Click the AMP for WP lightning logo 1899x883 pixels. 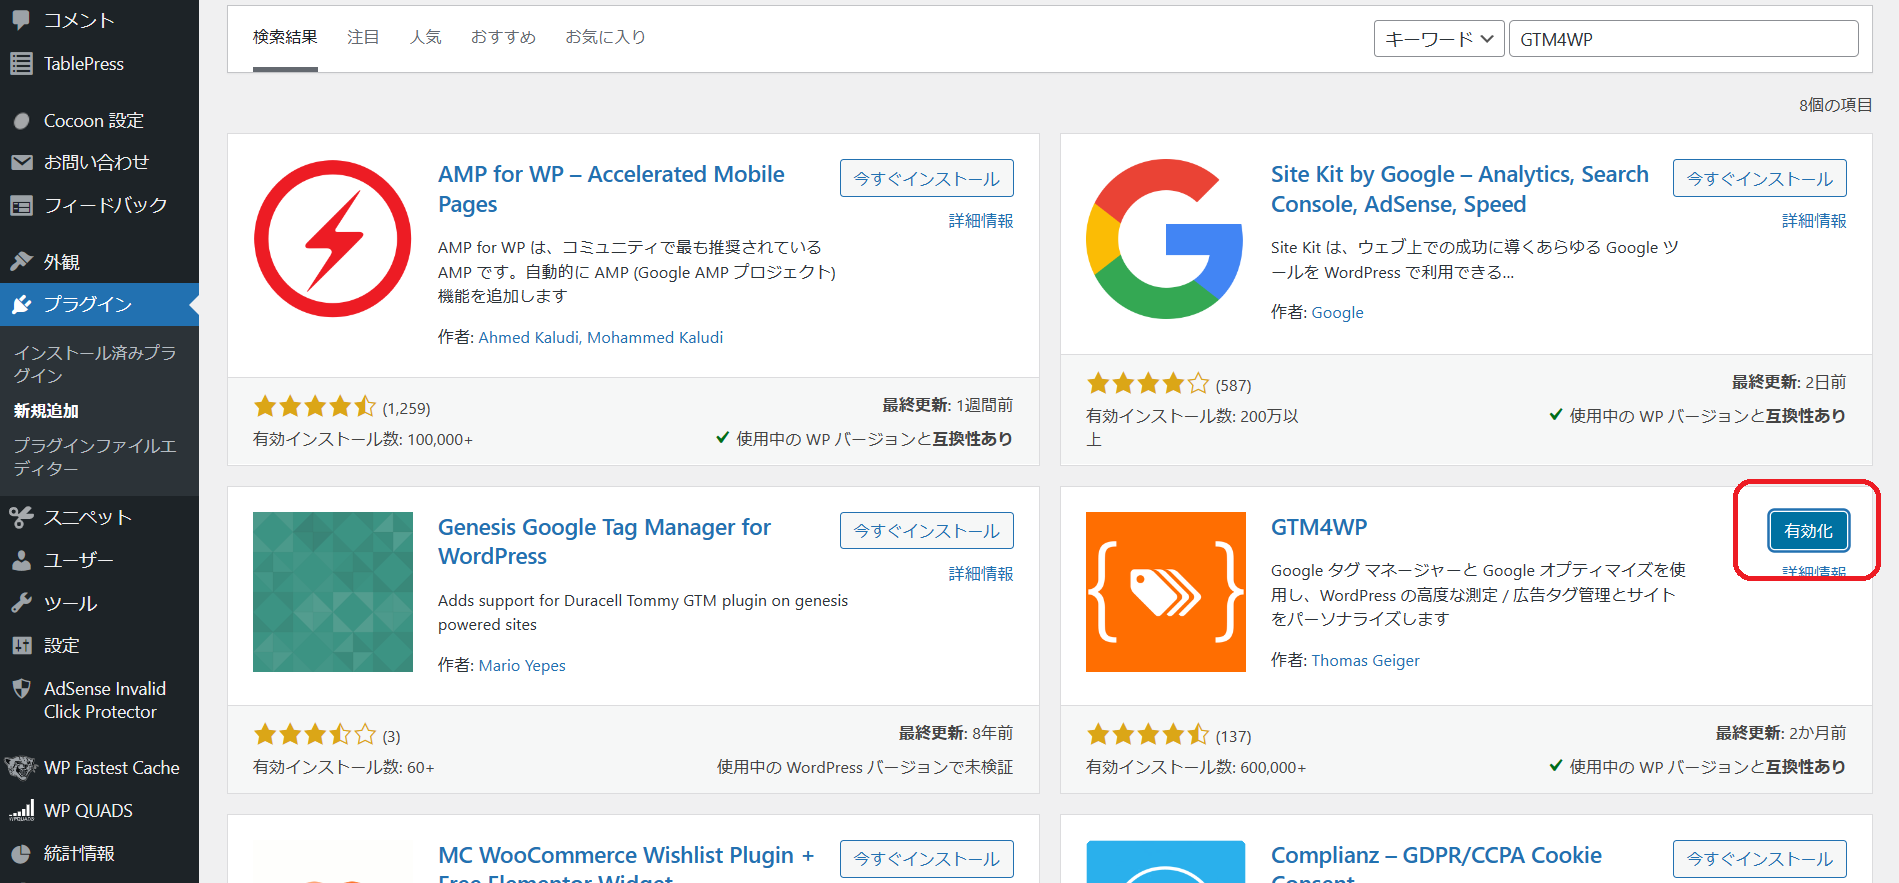333,239
